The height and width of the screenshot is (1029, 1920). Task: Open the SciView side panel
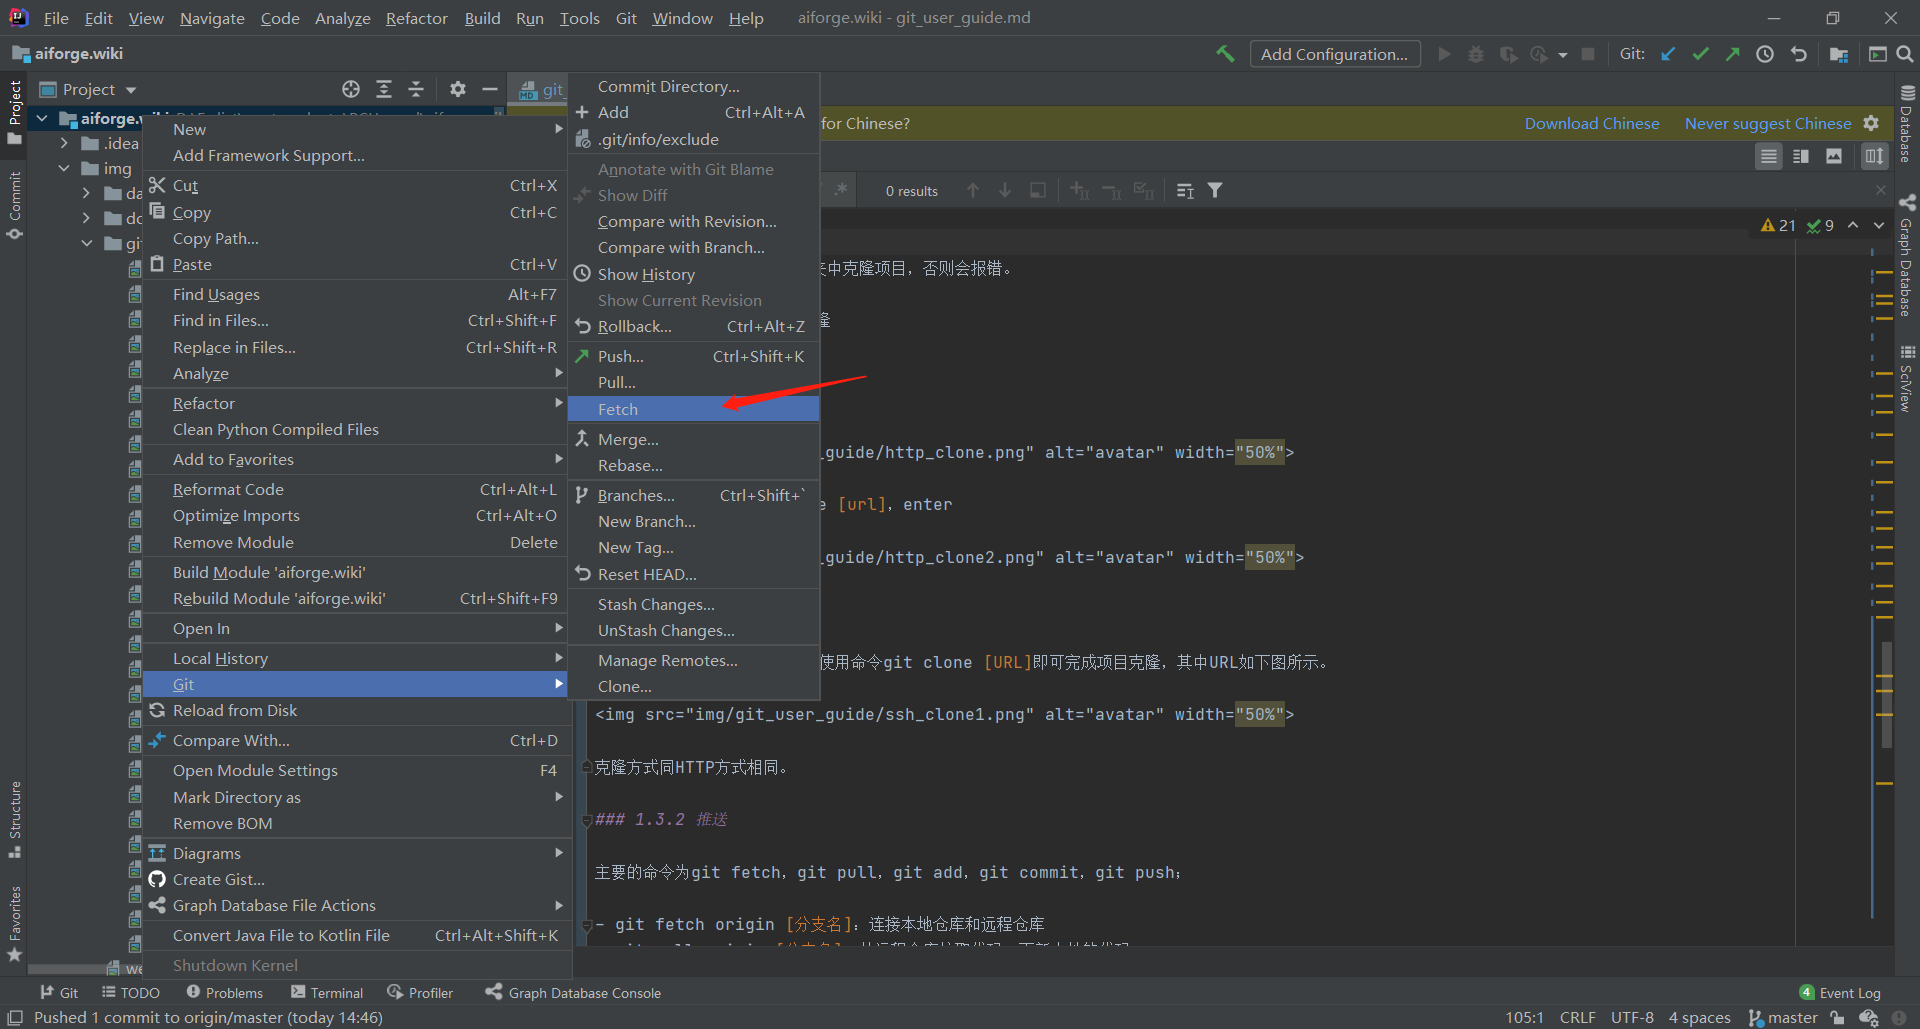pos(1907,378)
